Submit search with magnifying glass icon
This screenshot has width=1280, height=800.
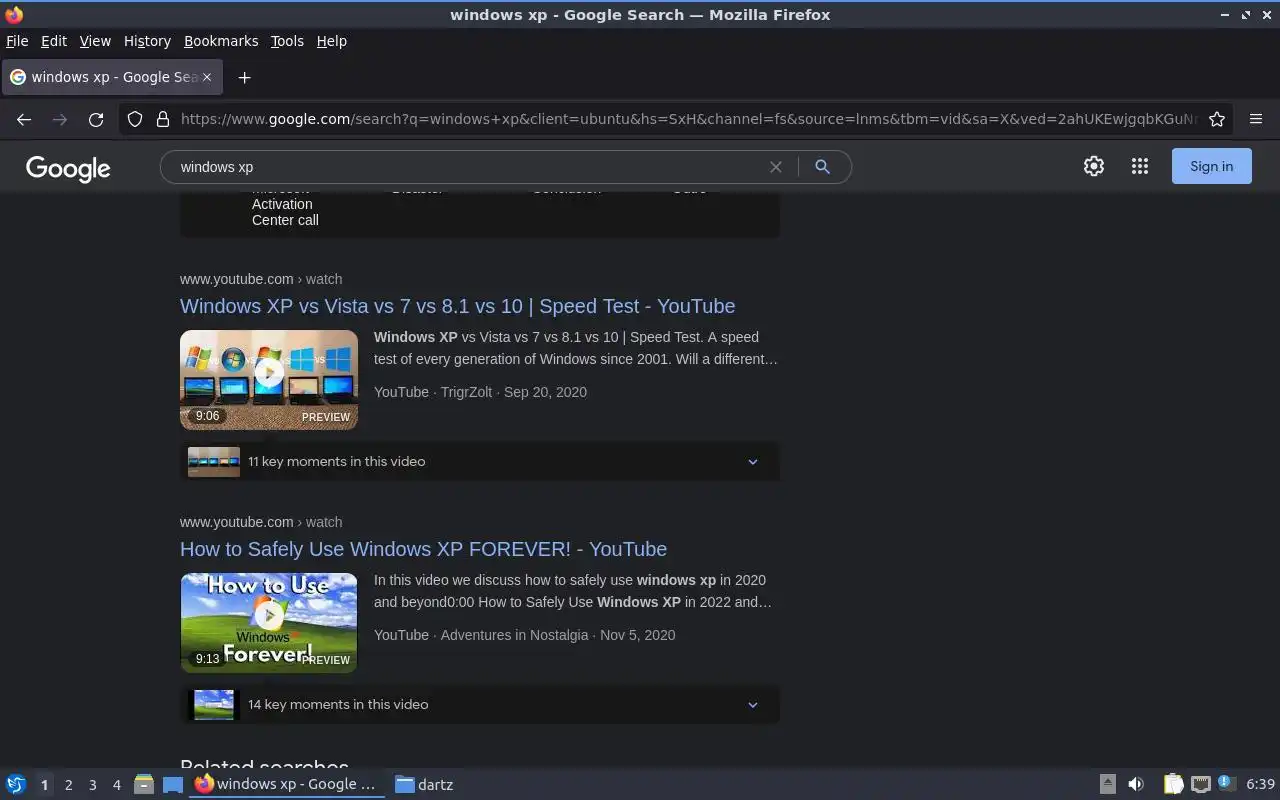pos(822,167)
